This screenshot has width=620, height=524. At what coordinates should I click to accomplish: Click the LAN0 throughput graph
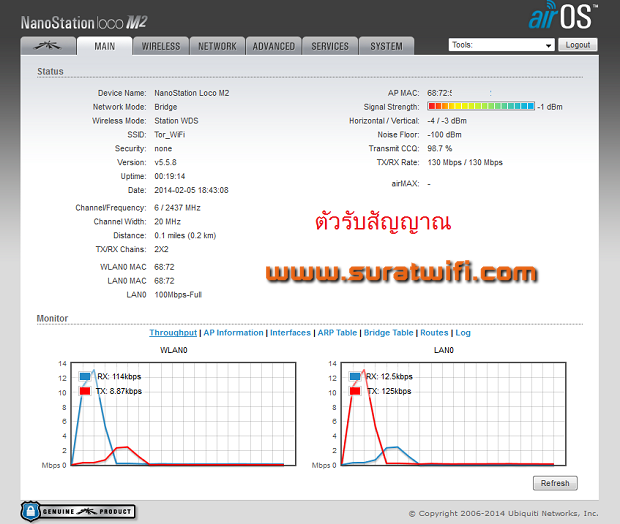454,414
